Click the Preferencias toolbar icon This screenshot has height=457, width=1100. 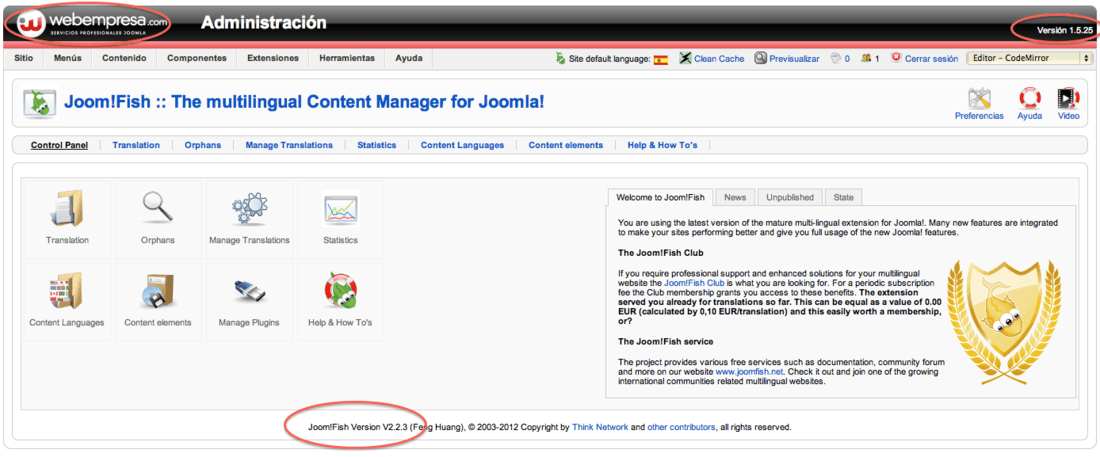click(979, 98)
